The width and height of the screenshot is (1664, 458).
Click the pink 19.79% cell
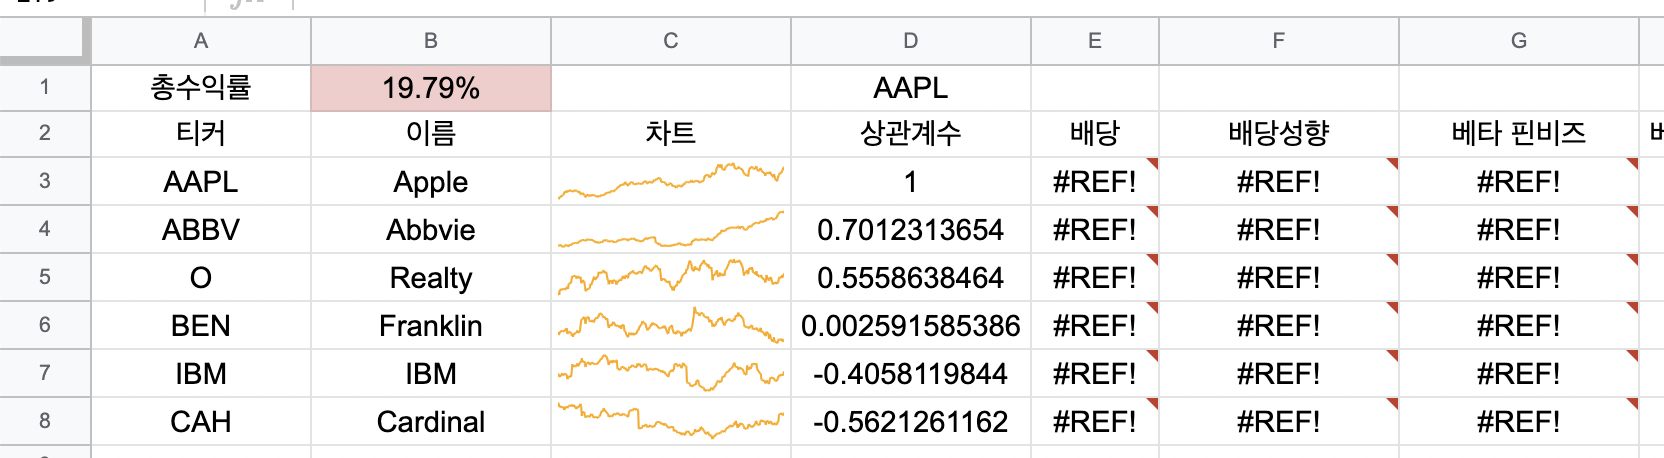click(x=431, y=88)
